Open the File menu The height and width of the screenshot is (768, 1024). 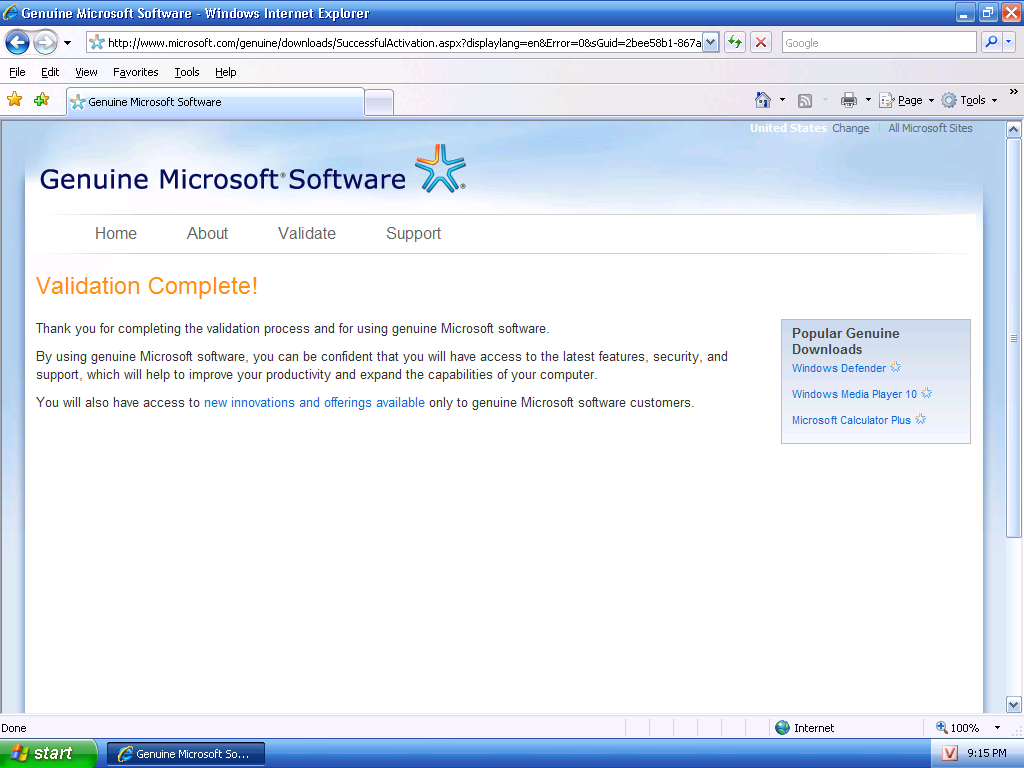pos(17,72)
